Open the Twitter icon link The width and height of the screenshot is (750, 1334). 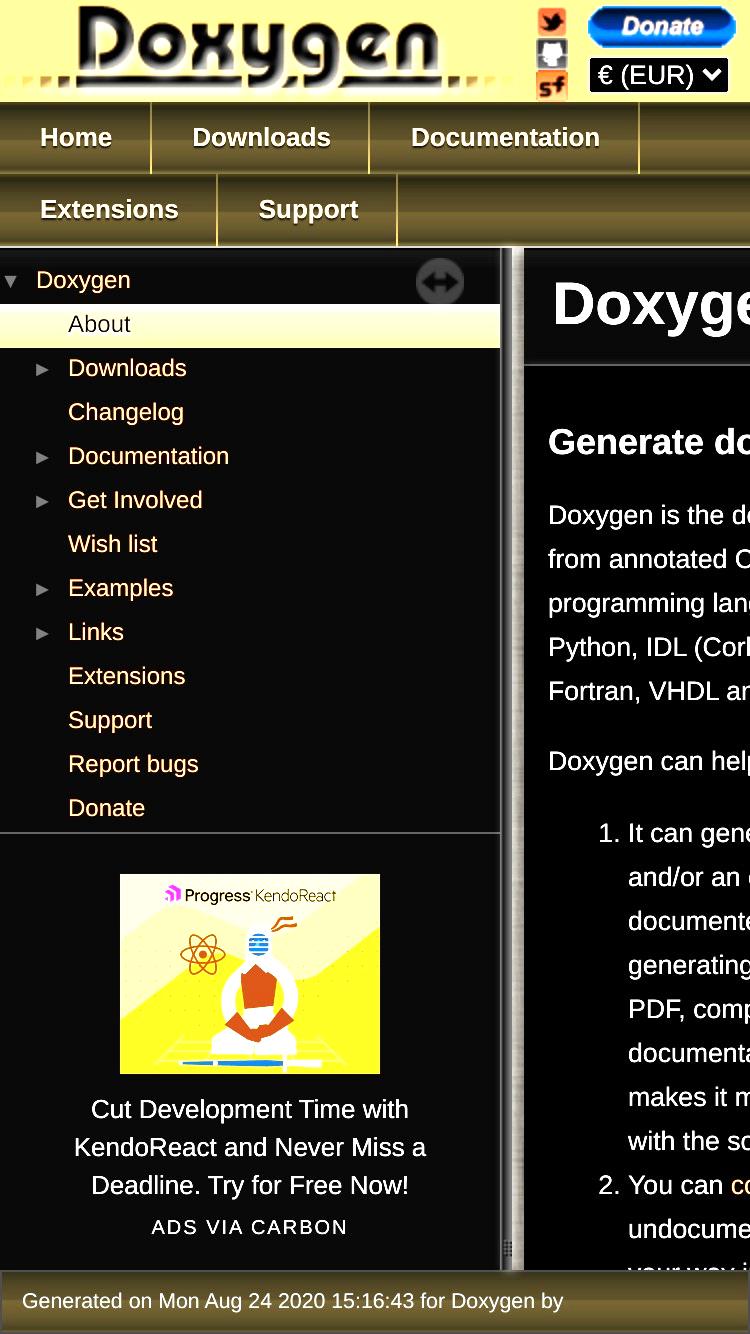click(x=552, y=22)
